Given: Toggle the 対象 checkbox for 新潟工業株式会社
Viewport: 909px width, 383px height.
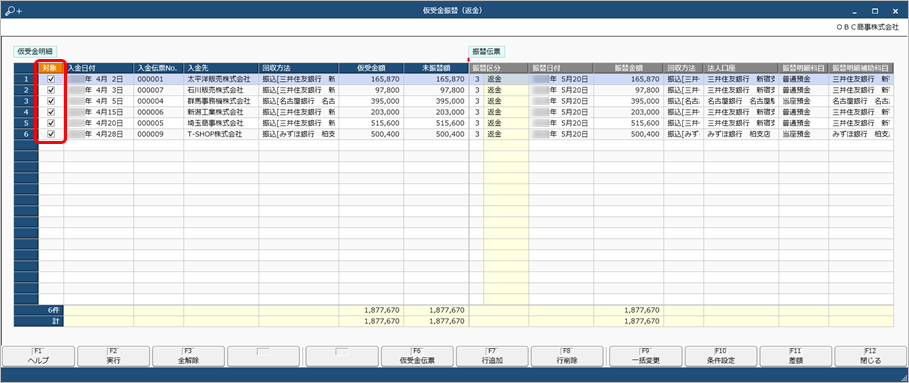Looking at the screenshot, I should coord(51,112).
